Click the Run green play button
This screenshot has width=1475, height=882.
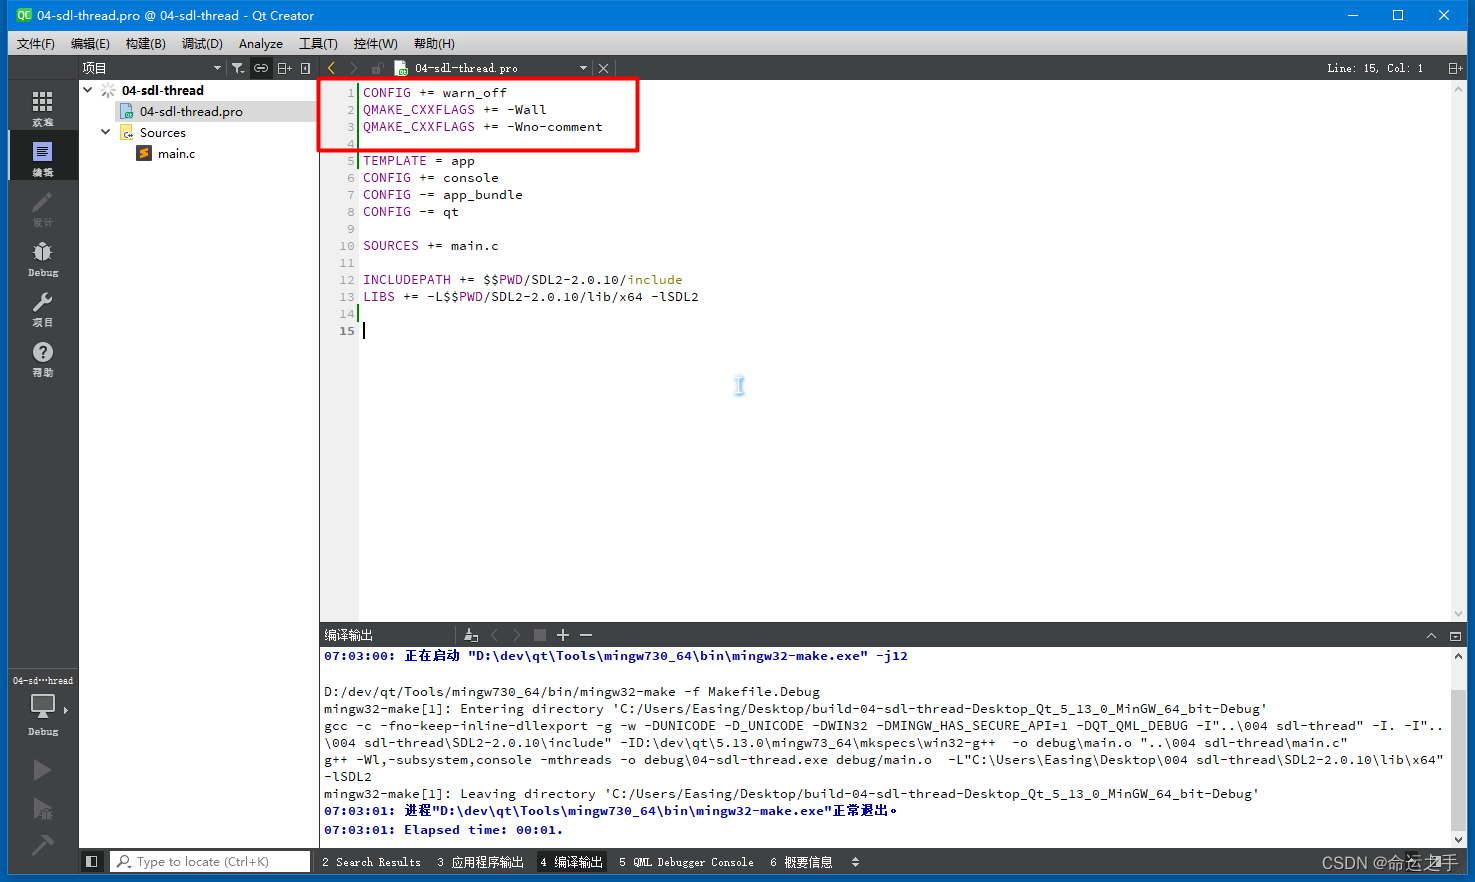point(42,770)
